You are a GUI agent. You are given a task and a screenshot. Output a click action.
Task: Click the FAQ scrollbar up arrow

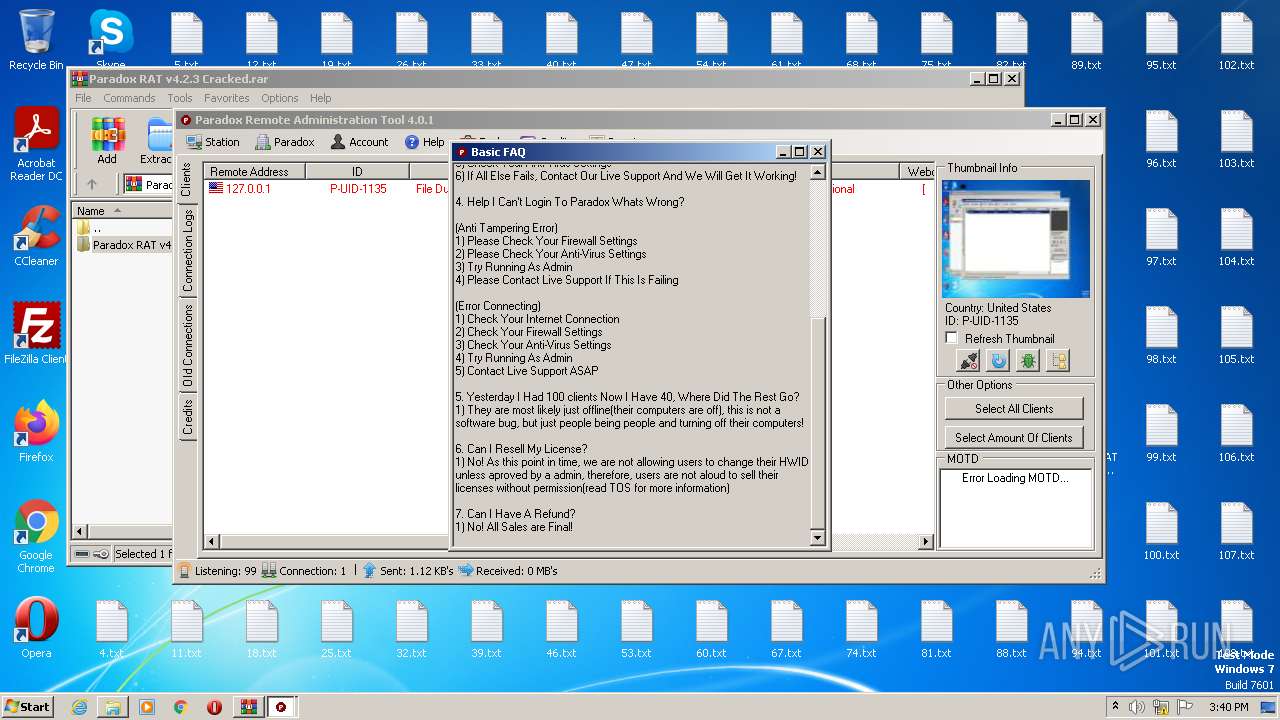pyautogui.click(x=817, y=172)
